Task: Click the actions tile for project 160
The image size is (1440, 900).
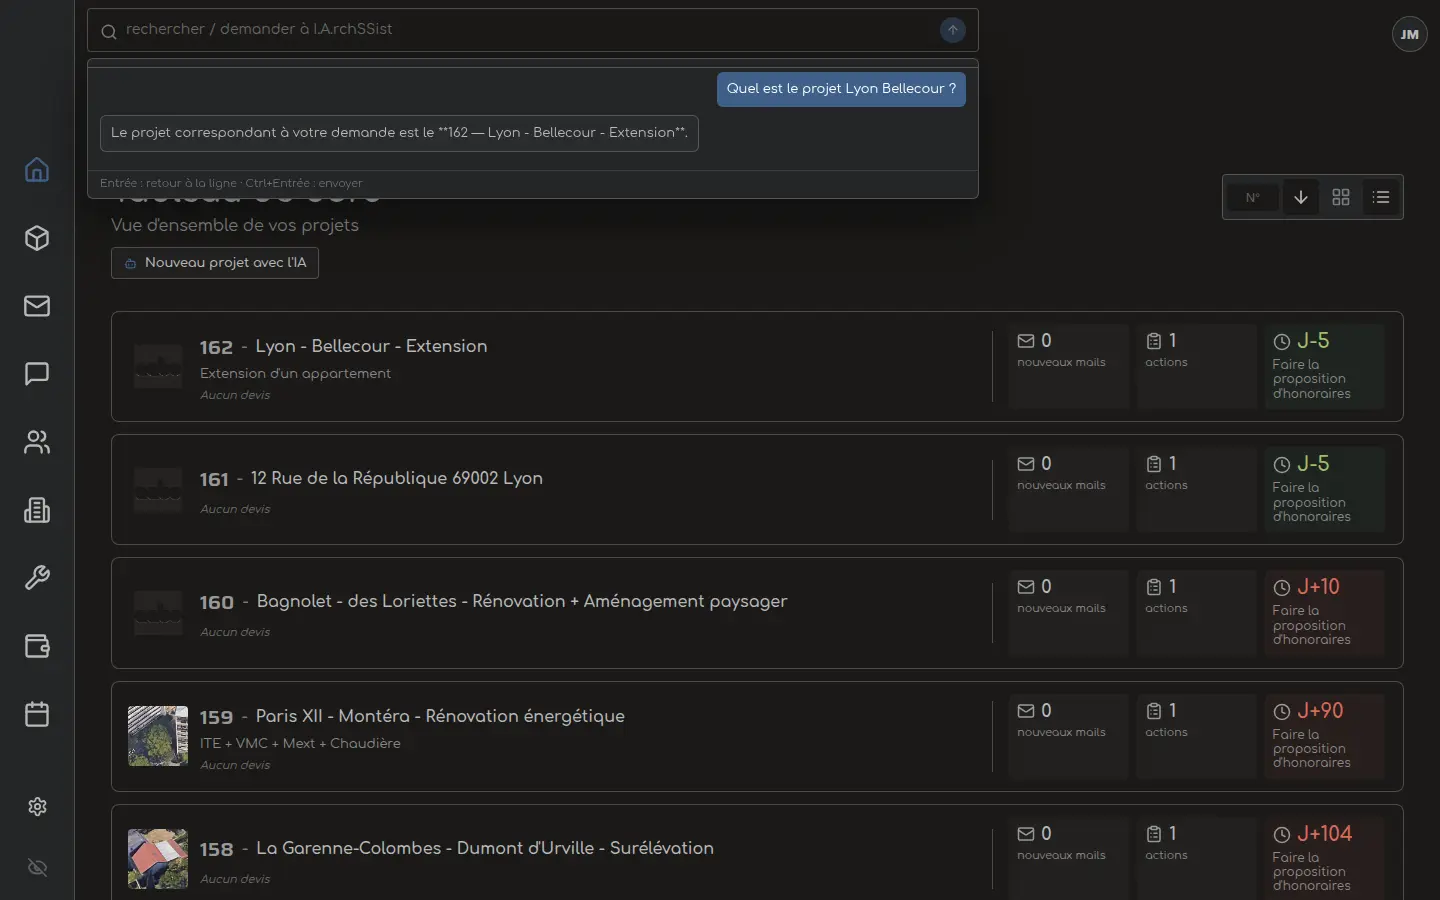Action: [1197, 612]
